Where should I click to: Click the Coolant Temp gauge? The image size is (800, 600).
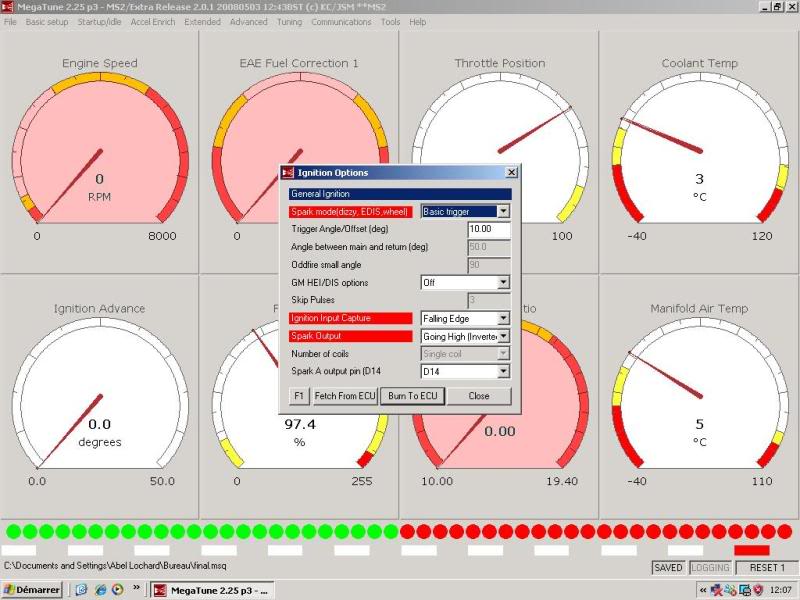click(x=699, y=148)
